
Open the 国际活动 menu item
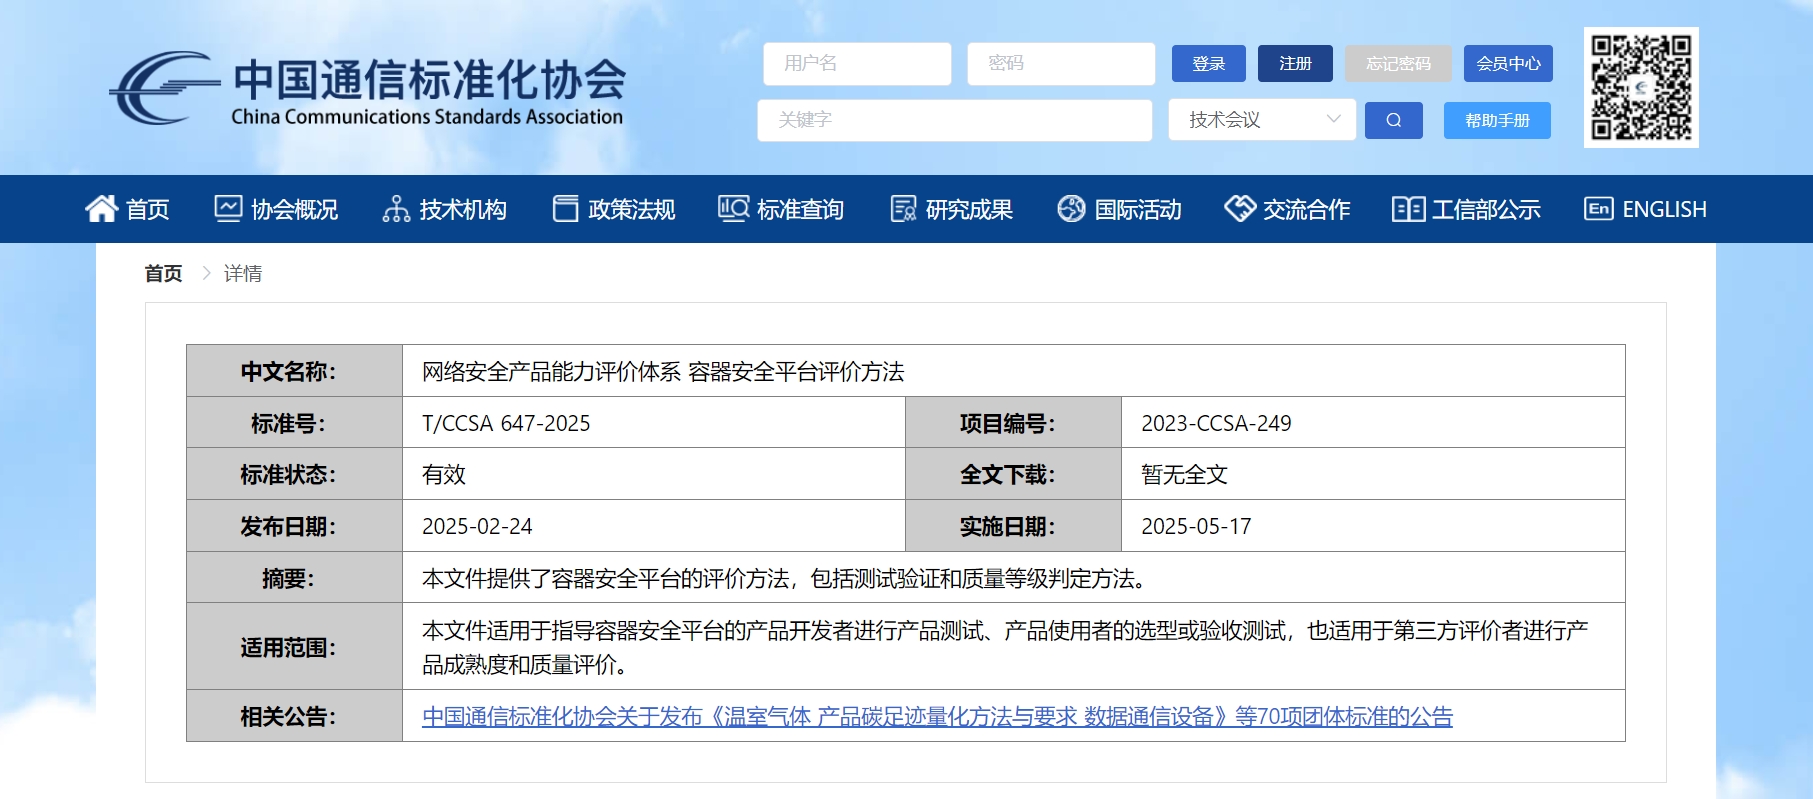pos(1119,209)
